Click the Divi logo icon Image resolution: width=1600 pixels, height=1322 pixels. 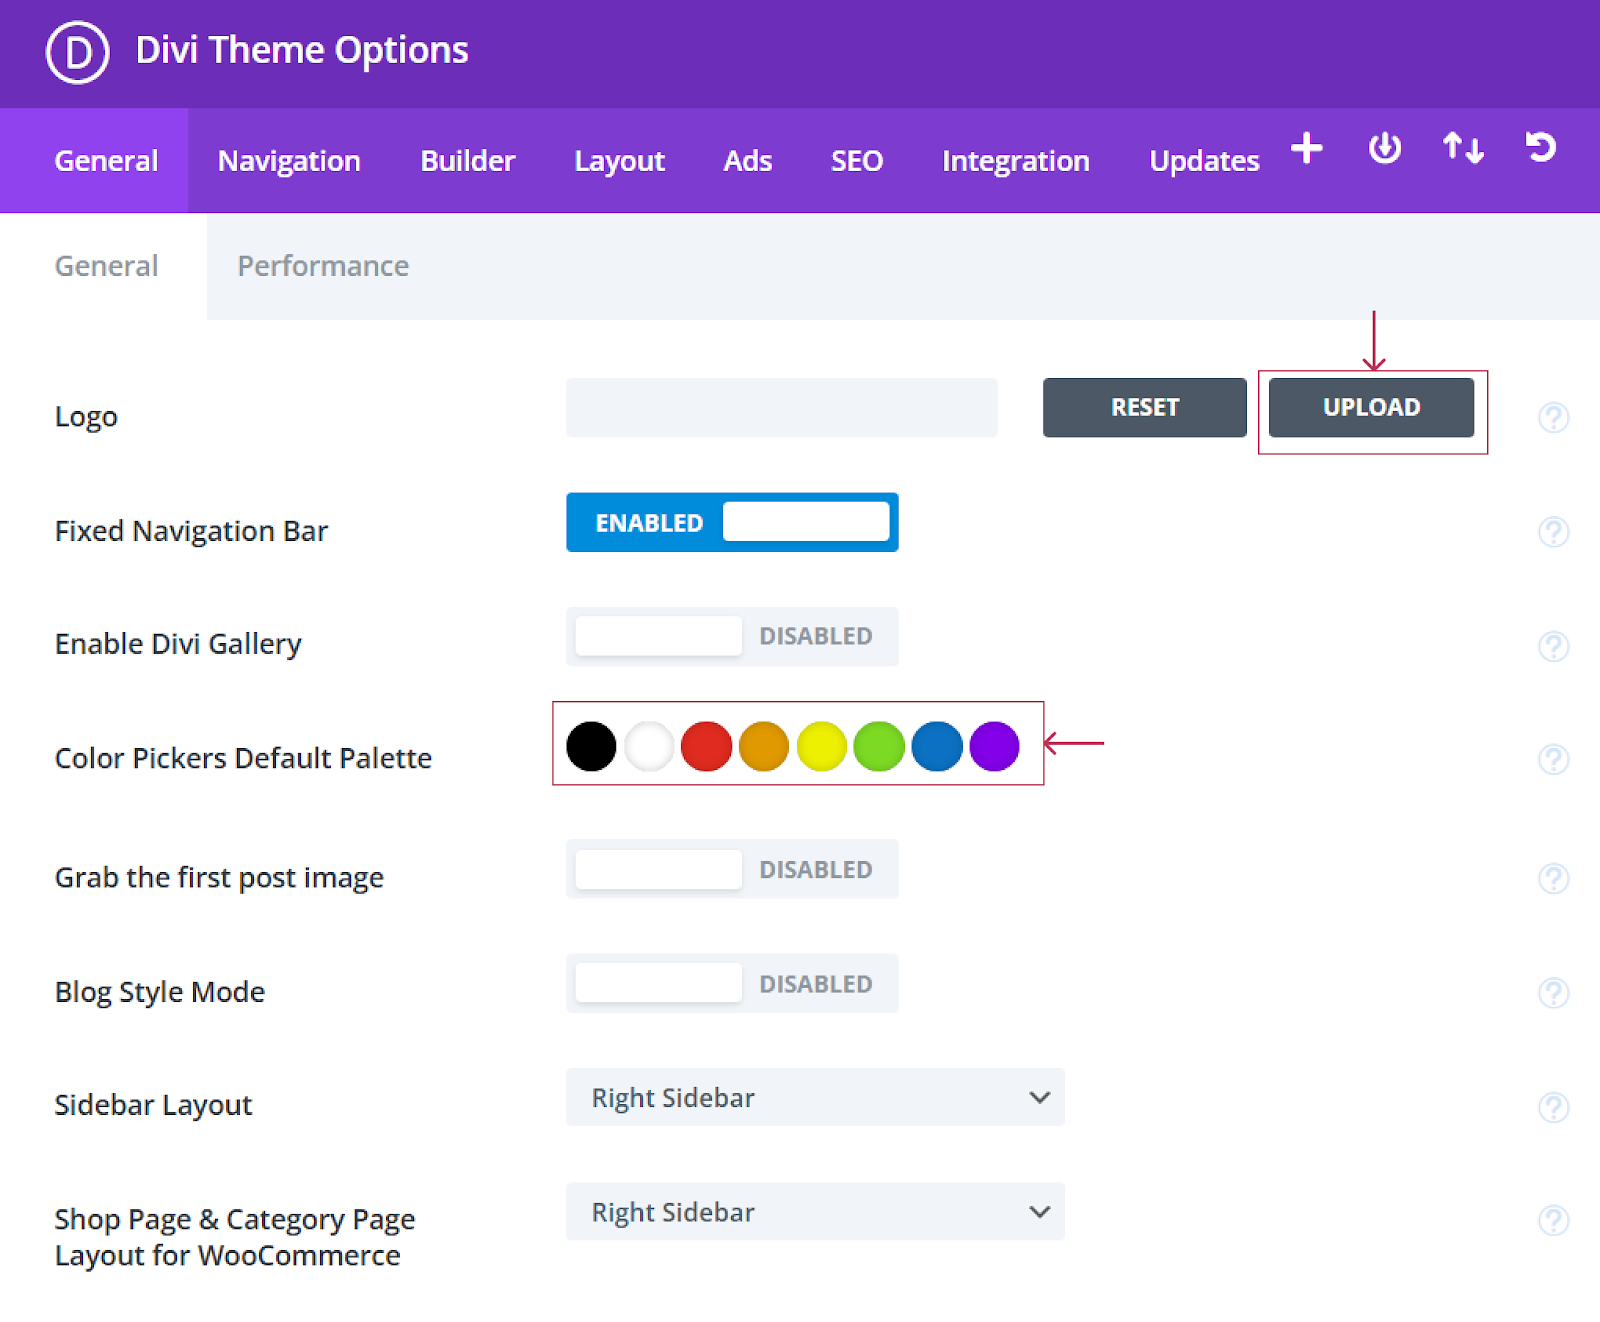tap(77, 52)
